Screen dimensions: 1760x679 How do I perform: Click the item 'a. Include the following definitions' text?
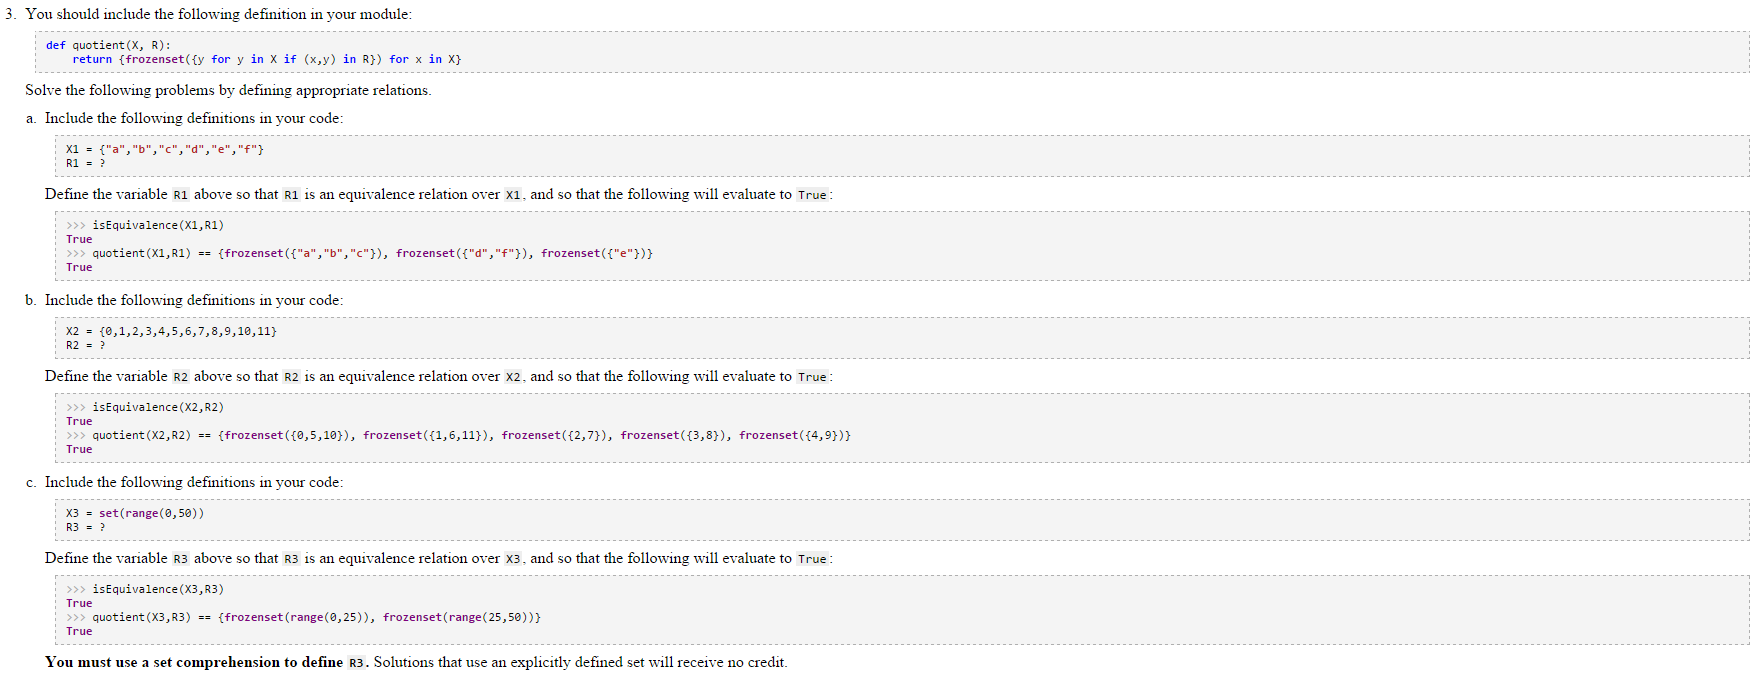184,118
